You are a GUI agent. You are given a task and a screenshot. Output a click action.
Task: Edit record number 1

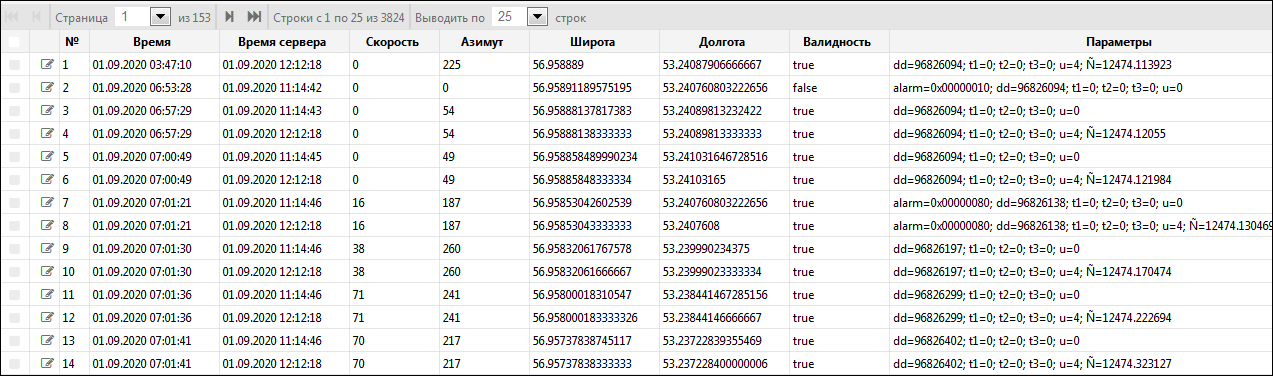[x=46, y=65]
